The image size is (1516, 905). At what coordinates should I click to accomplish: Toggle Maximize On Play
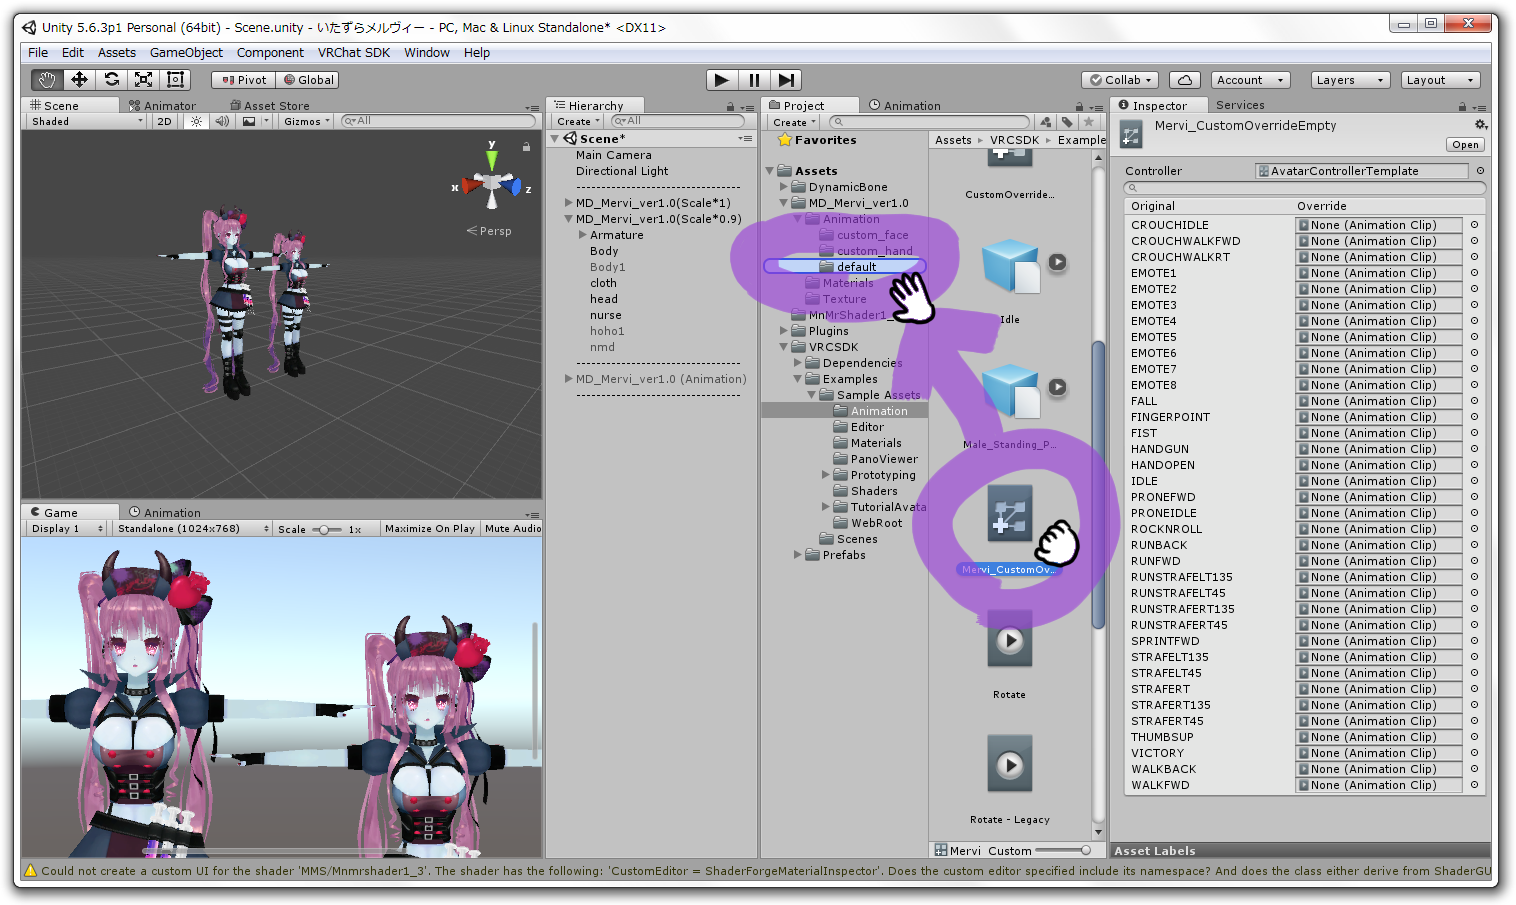click(x=430, y=529)
